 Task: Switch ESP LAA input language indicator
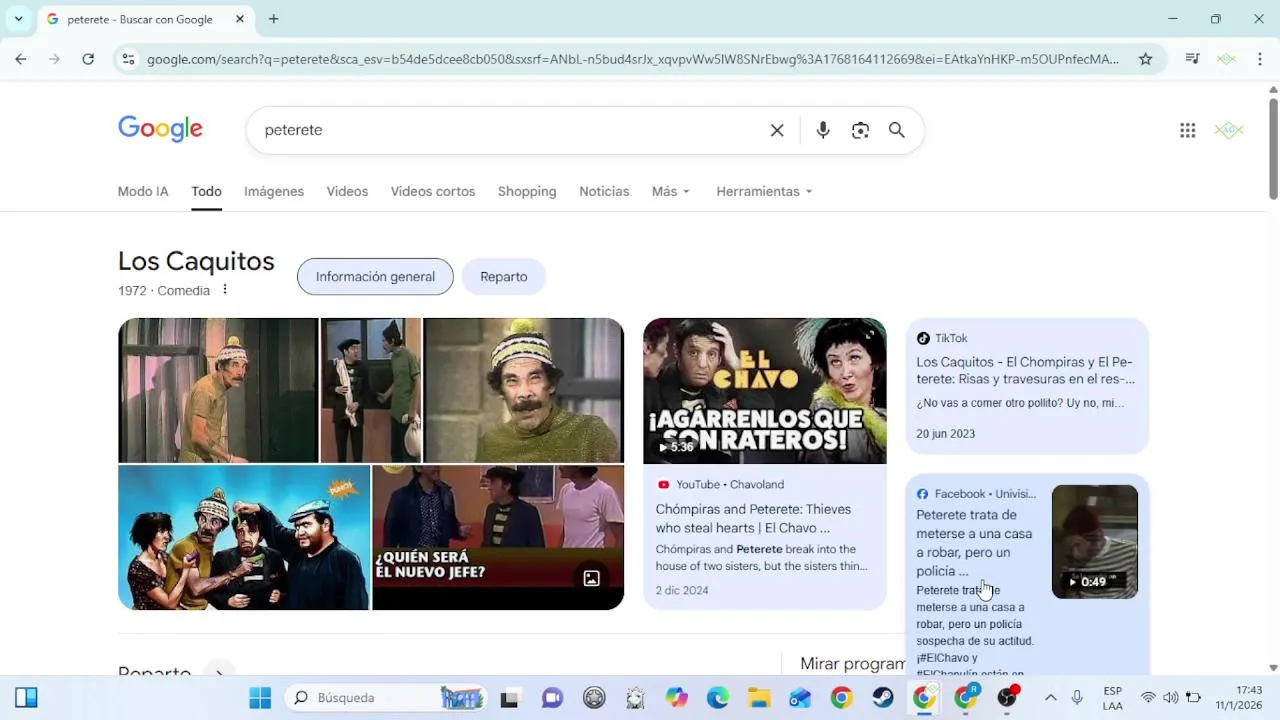[x=1112, y=697]
